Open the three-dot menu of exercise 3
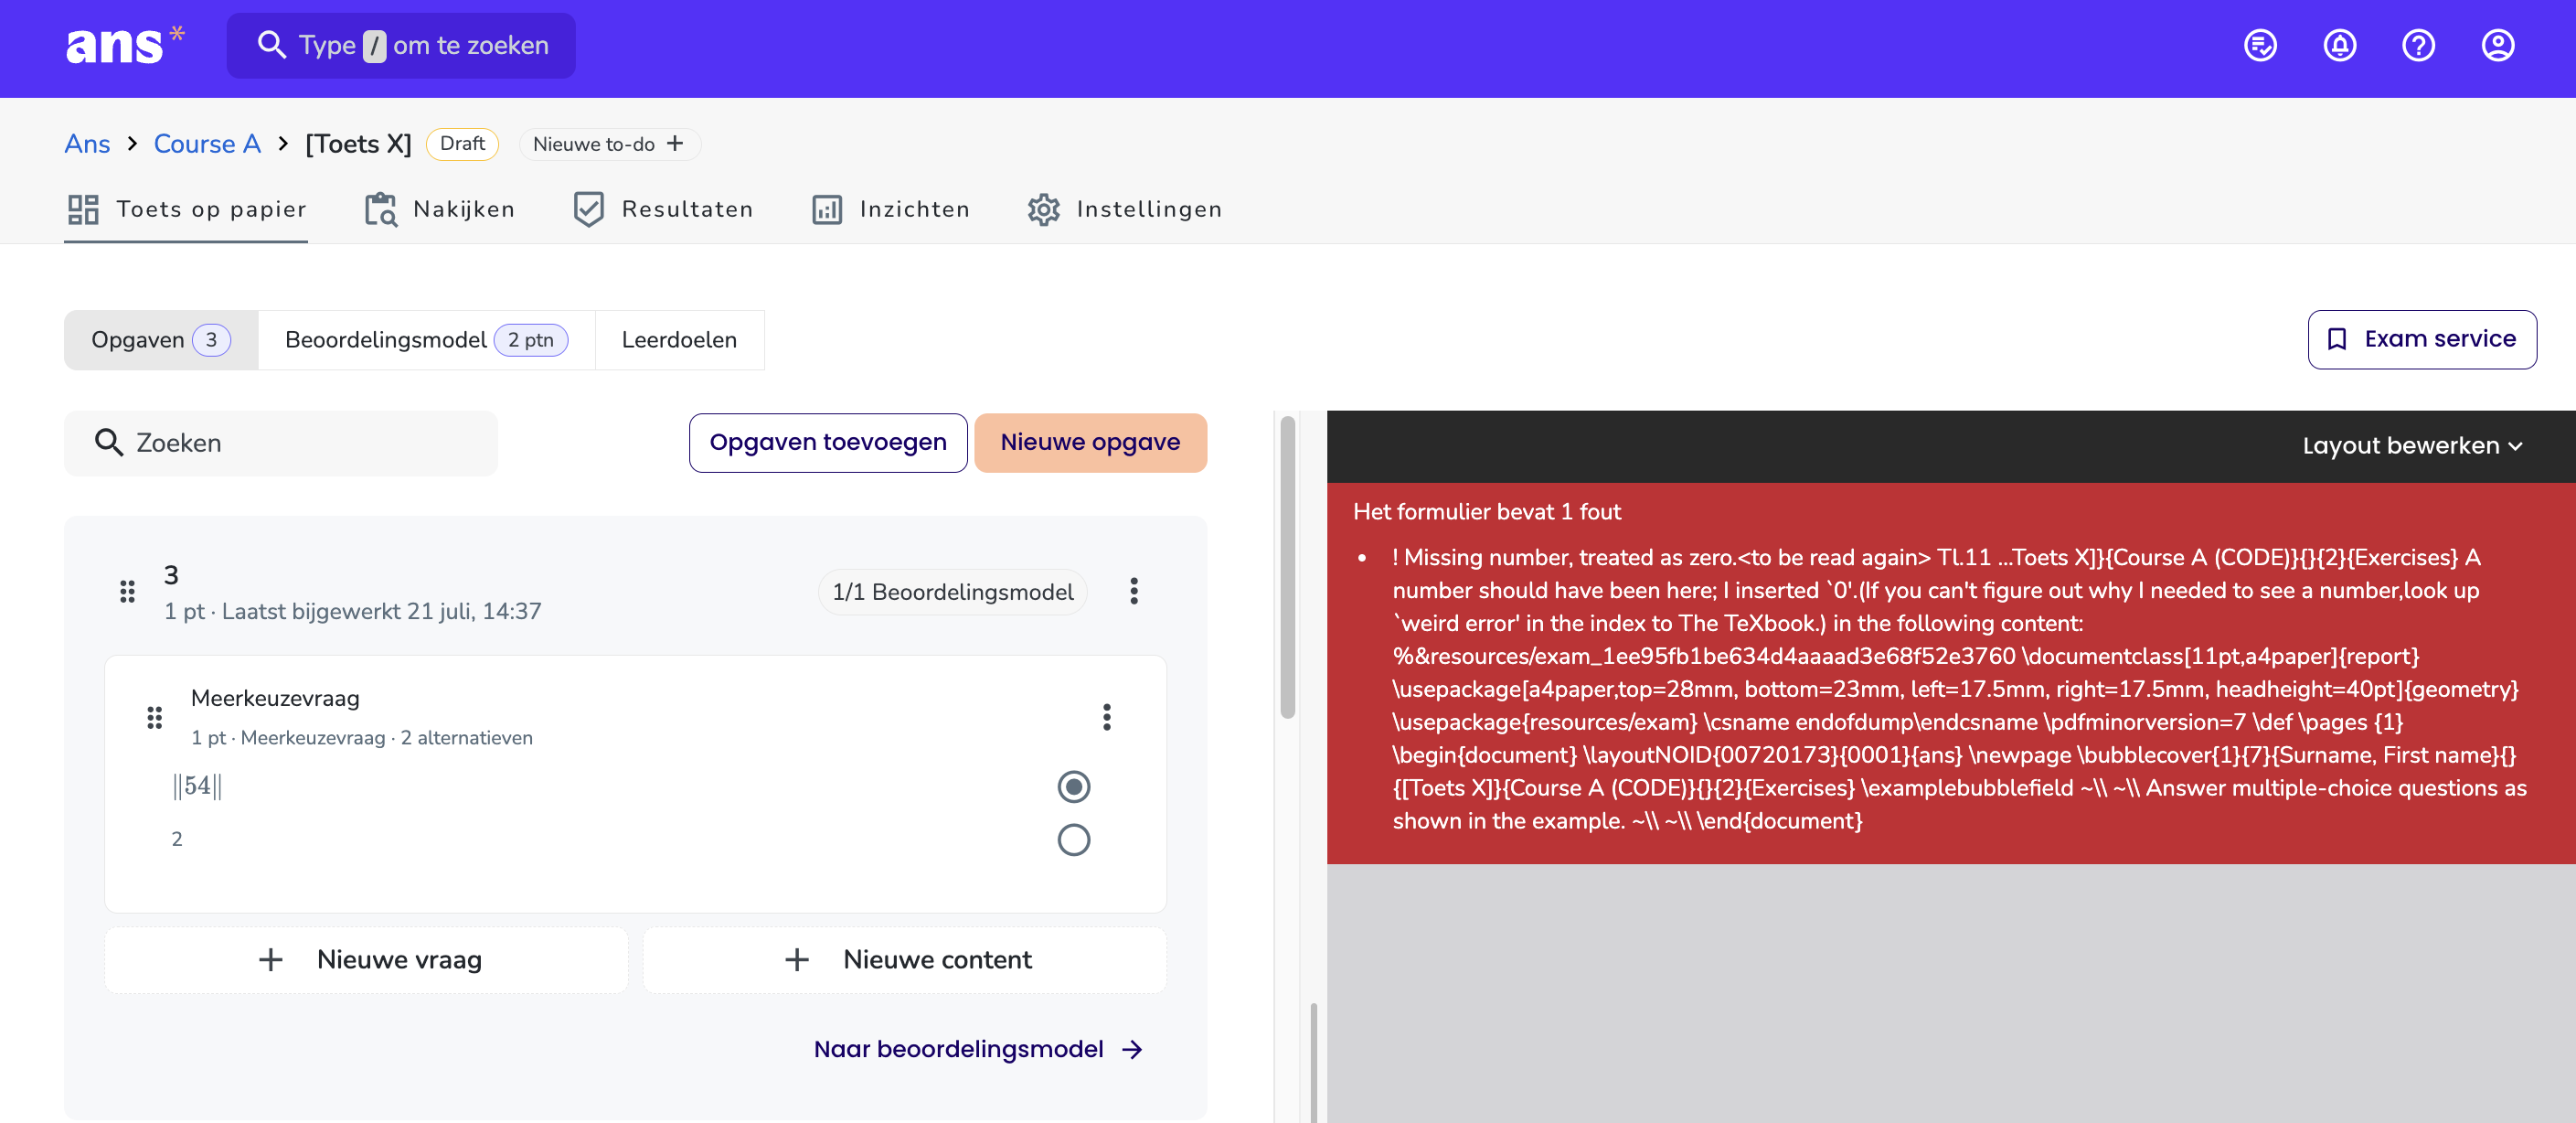The image size is (2576, 1123). [x=1133, y=591]
